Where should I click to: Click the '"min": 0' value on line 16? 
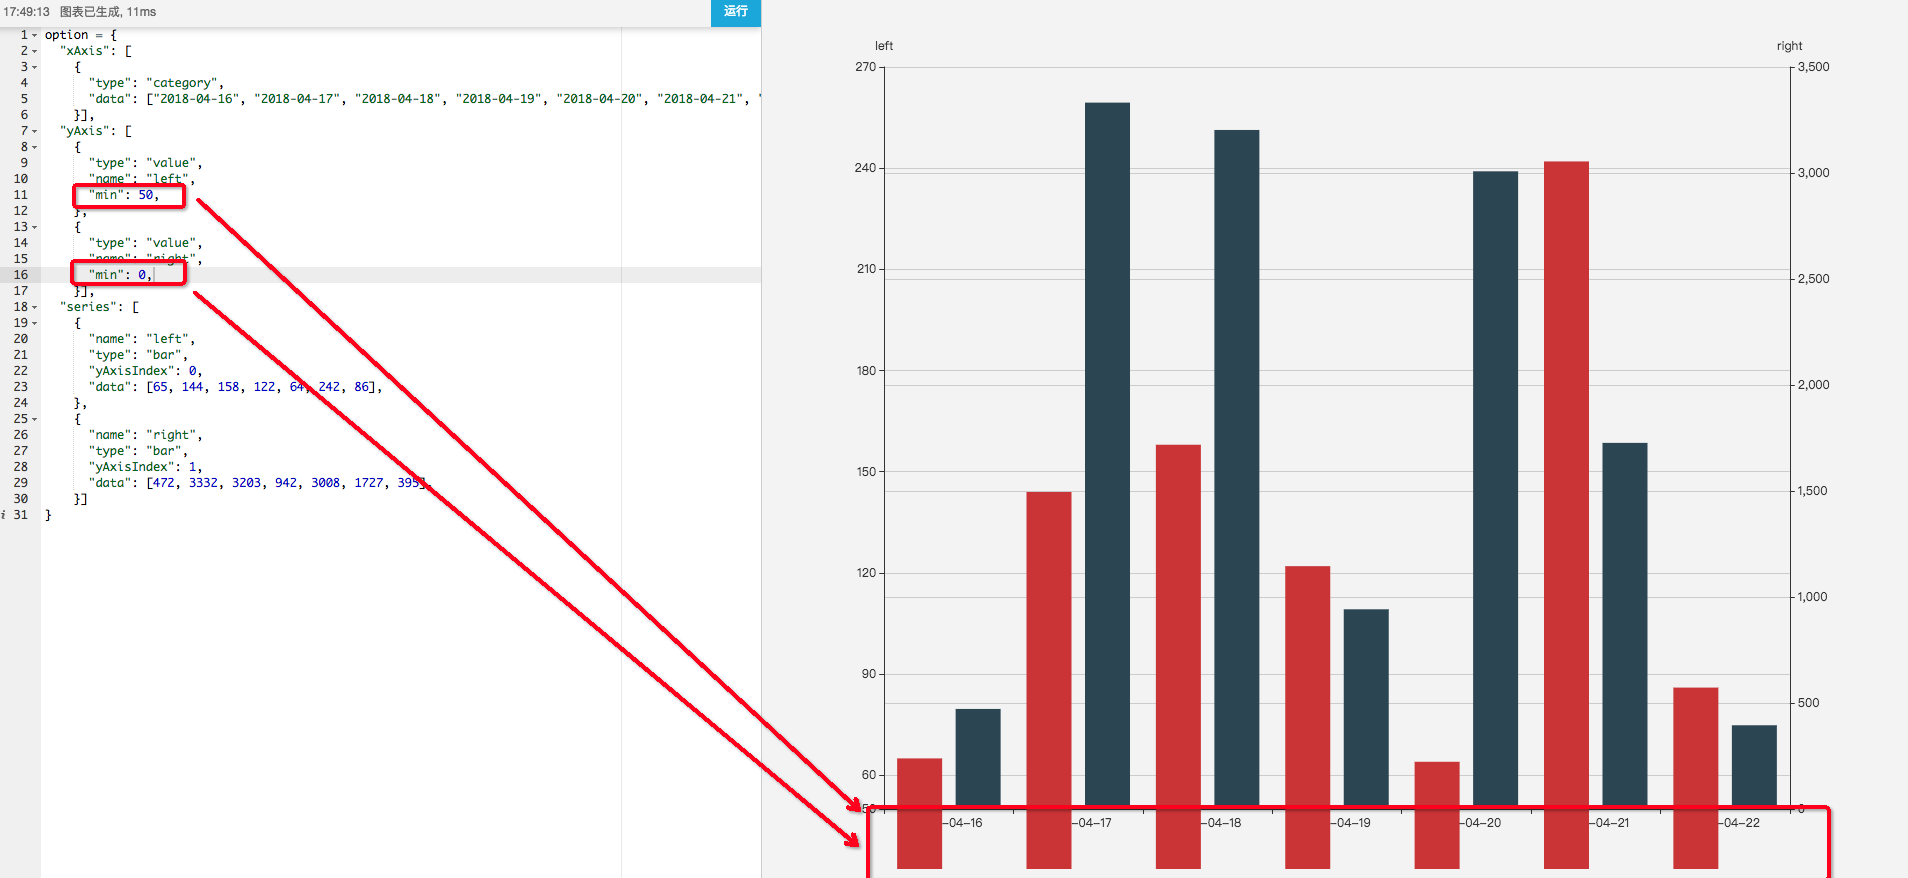[x=120, y=275]
